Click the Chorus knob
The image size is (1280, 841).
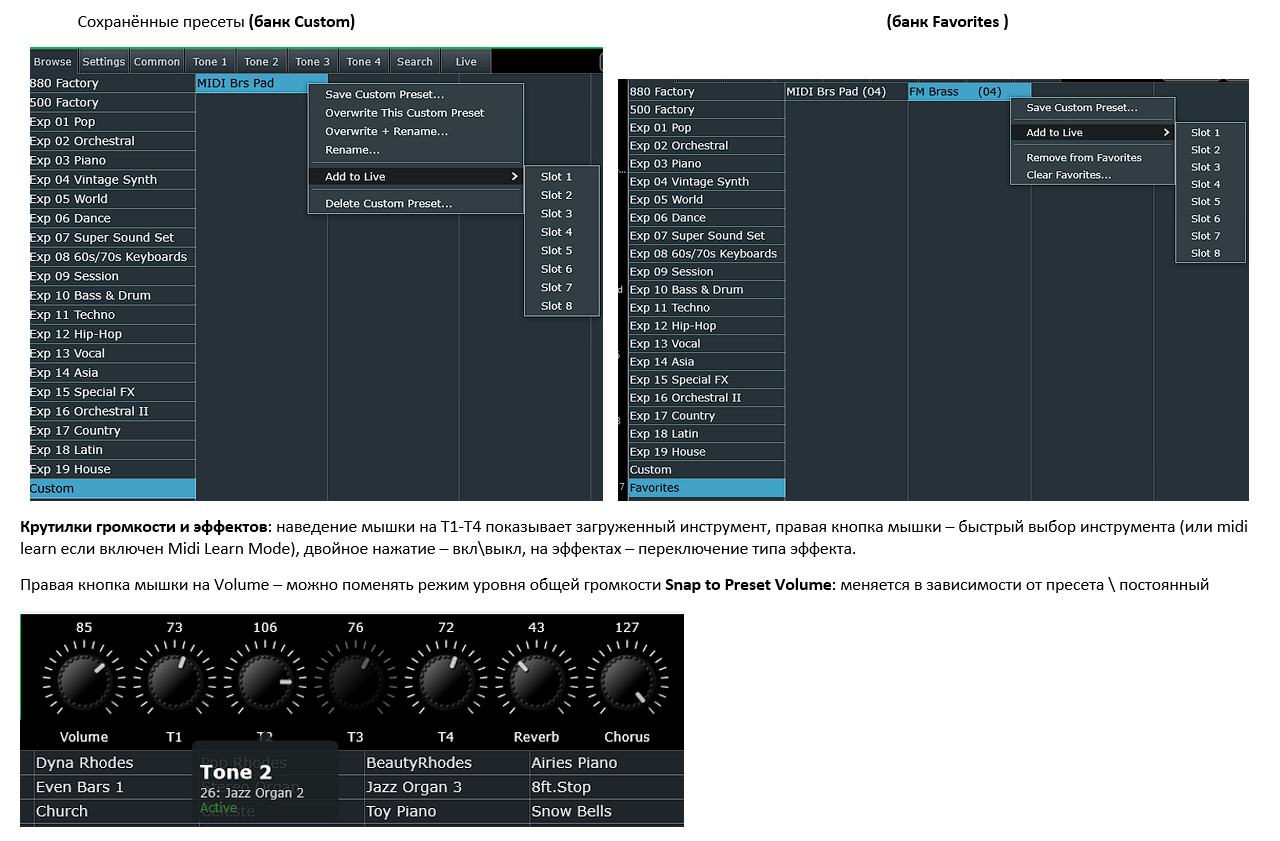(x=627, y=683)
